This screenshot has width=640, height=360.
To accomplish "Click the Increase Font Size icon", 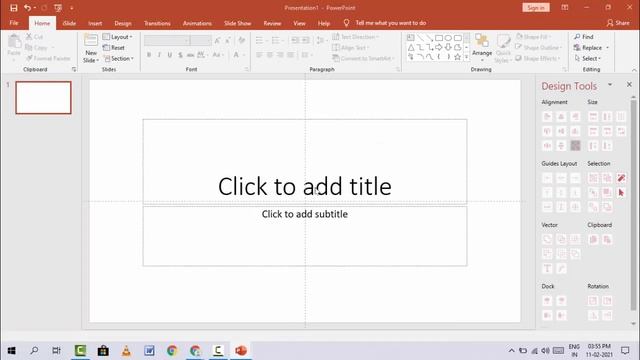I will [x=218, y=40].
